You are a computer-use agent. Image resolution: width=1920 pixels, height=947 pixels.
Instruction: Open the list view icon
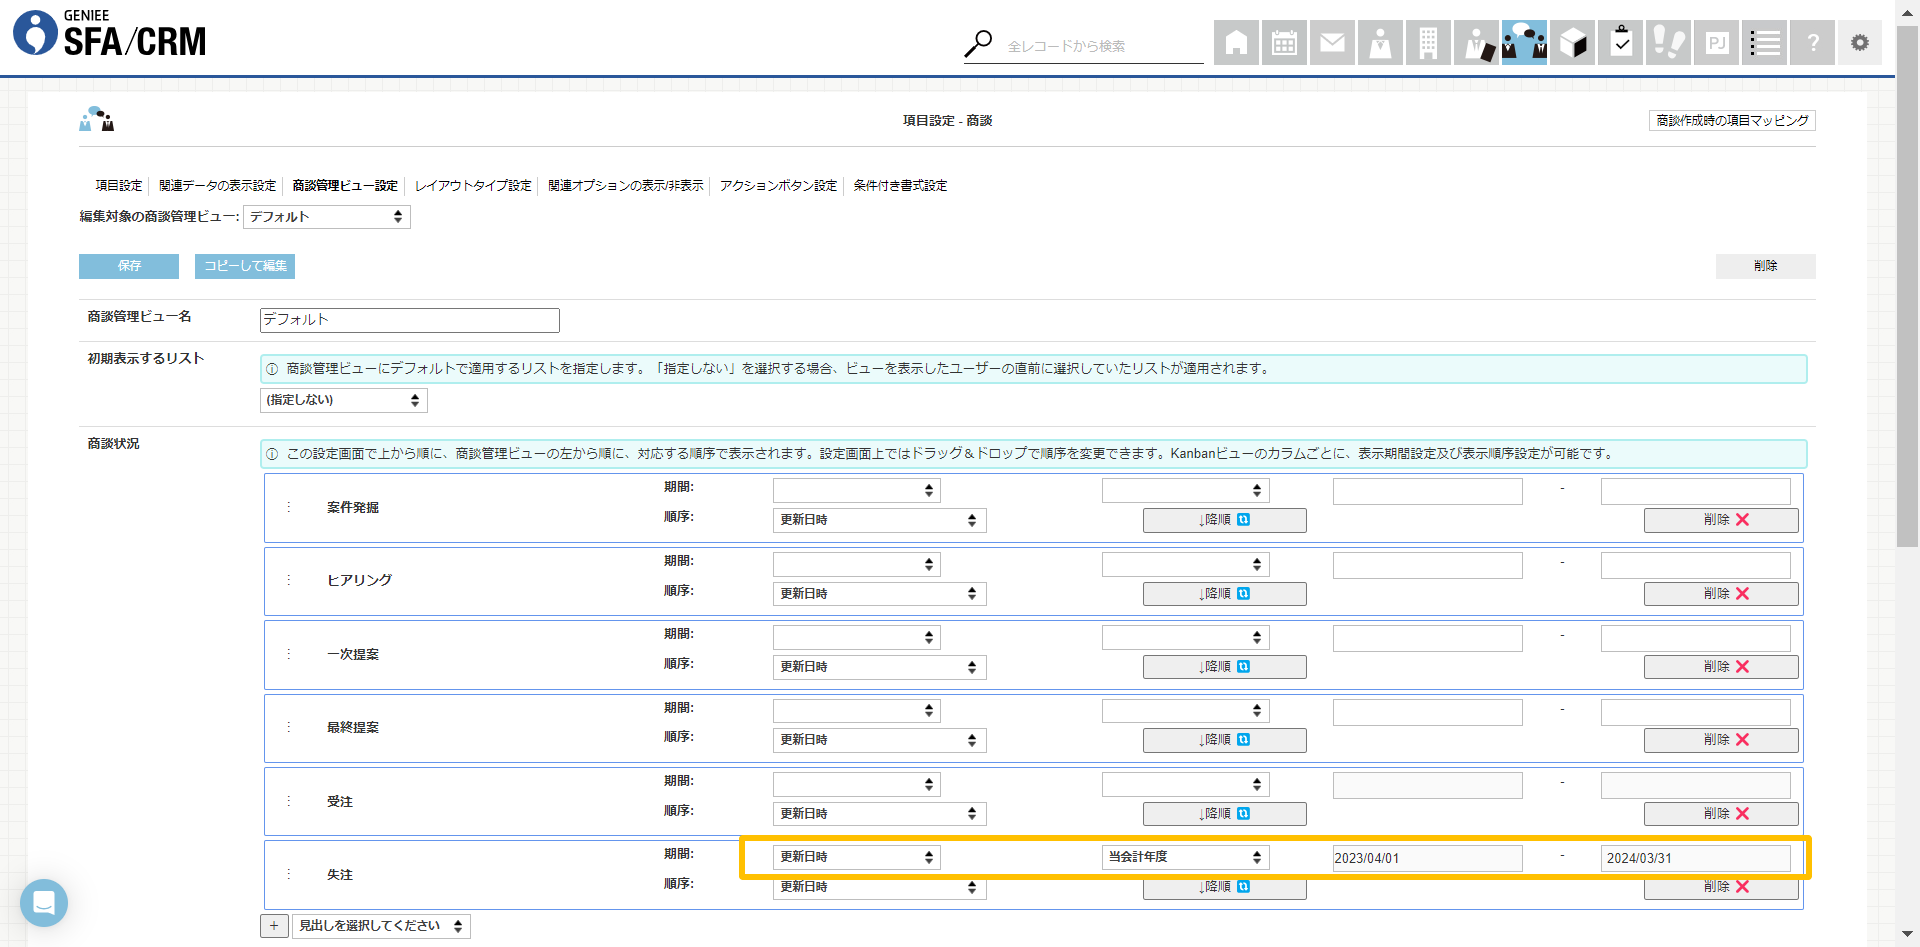tap(1764, 43)
